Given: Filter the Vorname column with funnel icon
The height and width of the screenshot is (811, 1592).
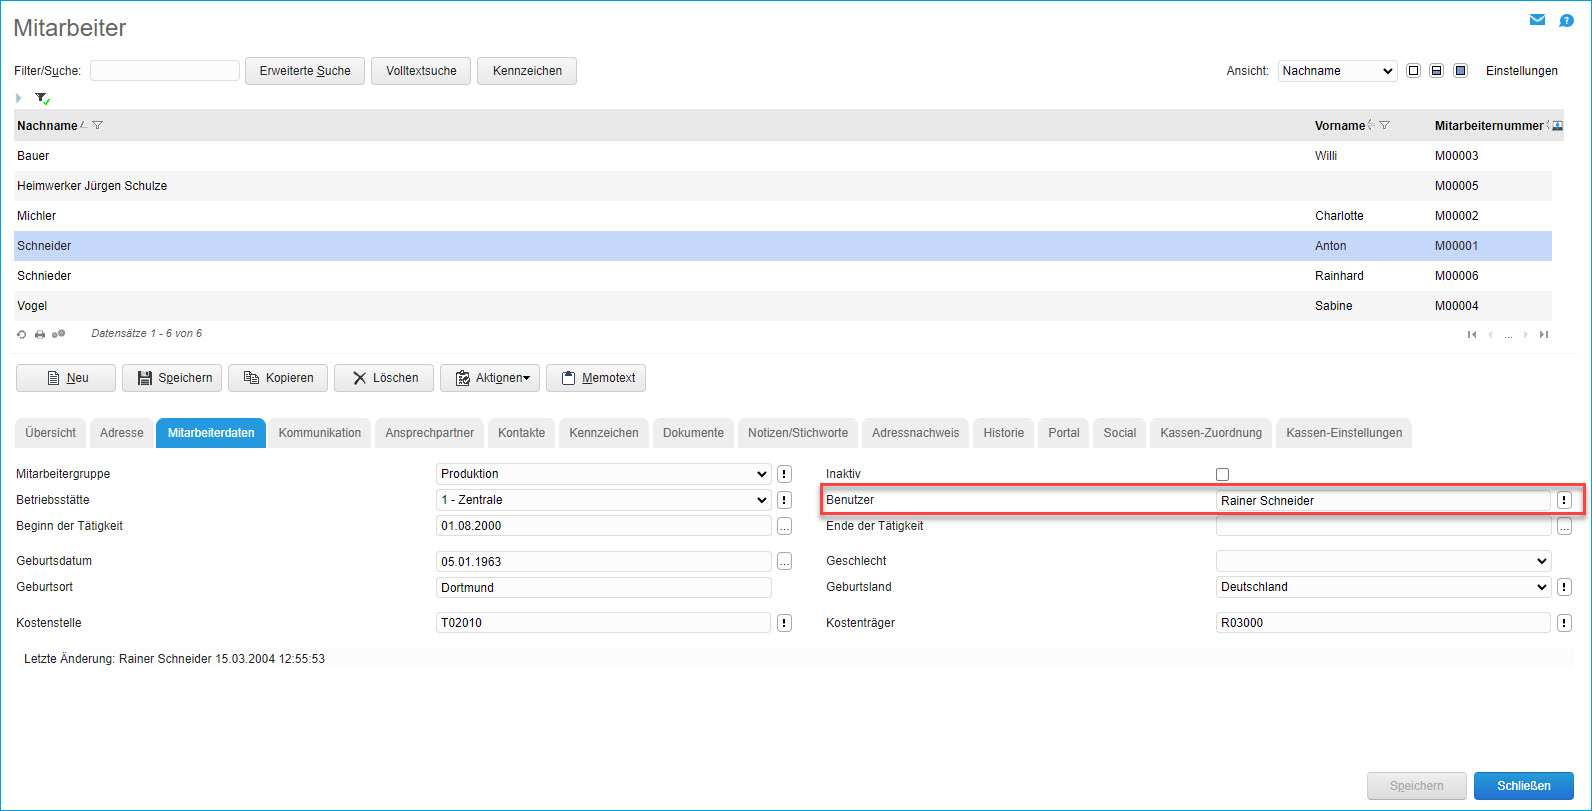Looking at the screenshot, I should [1384, 126].
